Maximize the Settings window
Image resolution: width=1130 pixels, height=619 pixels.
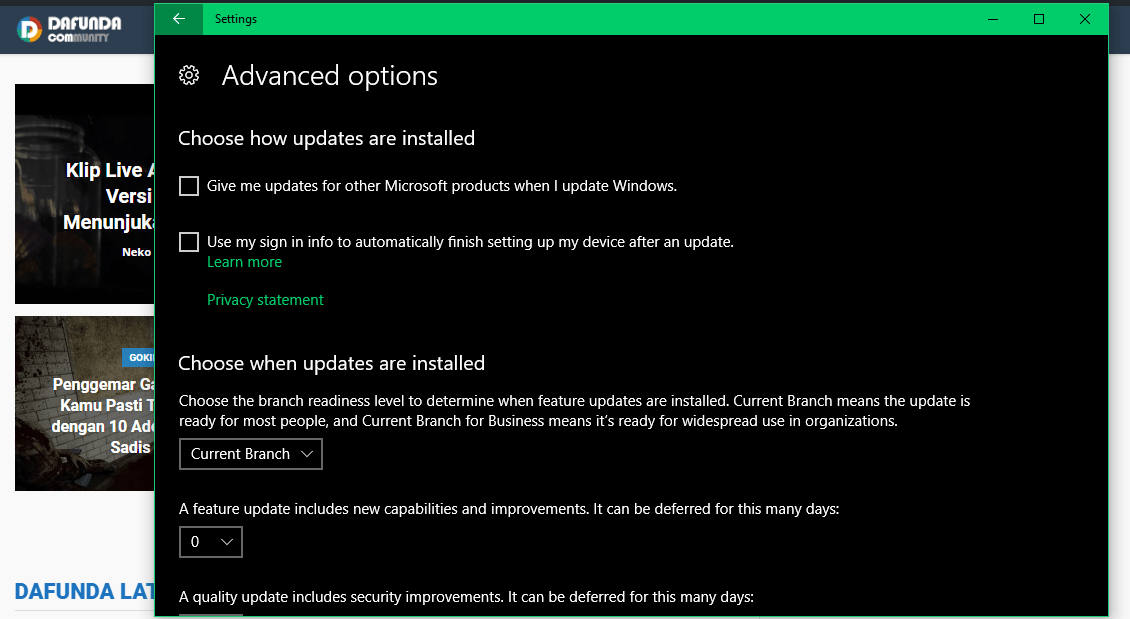pos(1039,19)
